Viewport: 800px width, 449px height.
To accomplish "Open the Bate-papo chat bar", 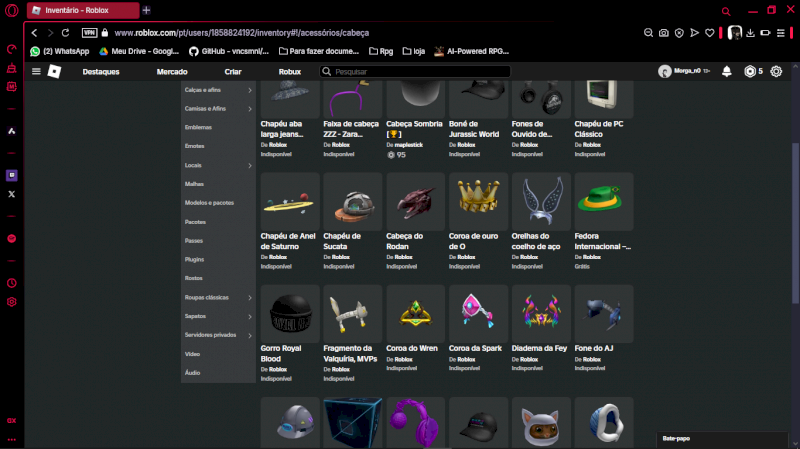I will click(x=721, y=439).
